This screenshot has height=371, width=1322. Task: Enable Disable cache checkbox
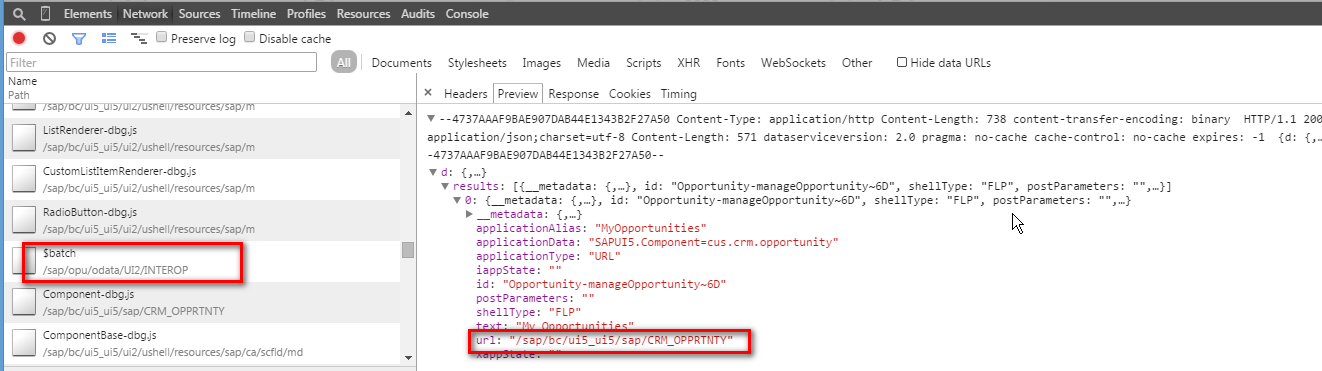click(x=250, y=38)
